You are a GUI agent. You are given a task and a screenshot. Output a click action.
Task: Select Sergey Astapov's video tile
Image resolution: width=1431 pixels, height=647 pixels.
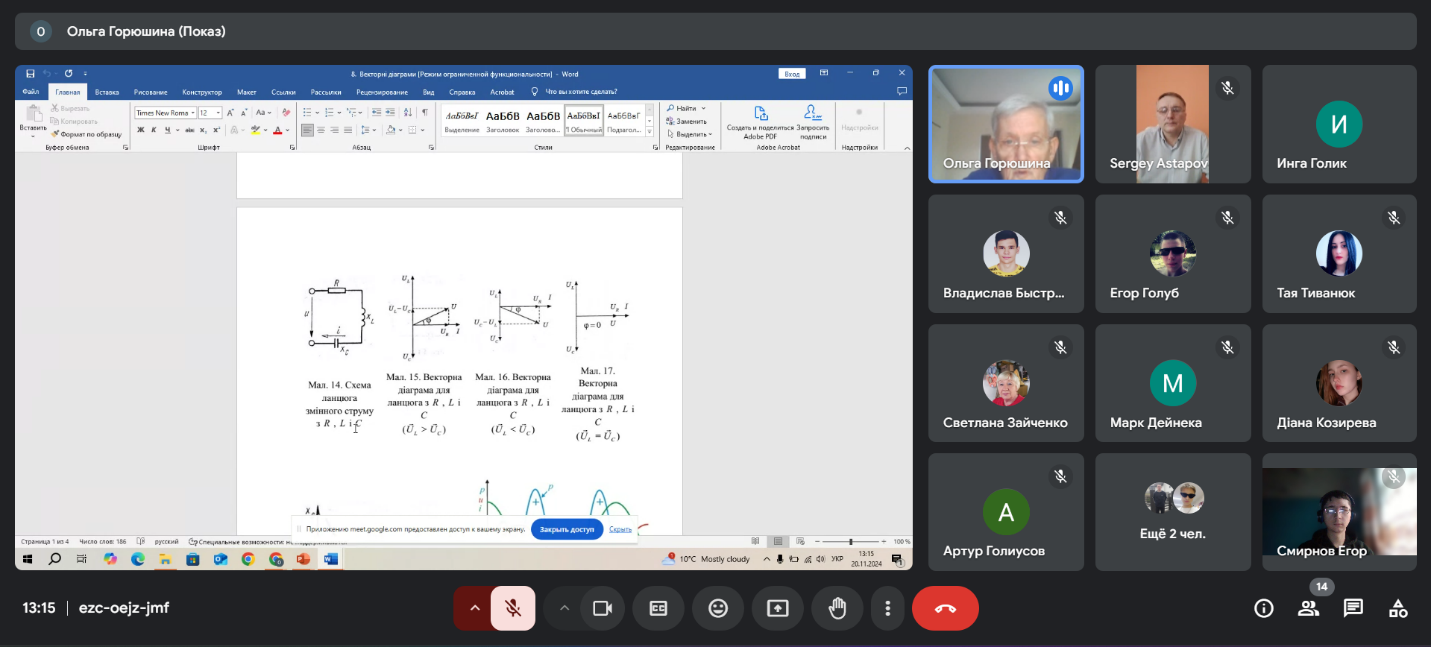pyautogui.click(x=1173, y=124)
